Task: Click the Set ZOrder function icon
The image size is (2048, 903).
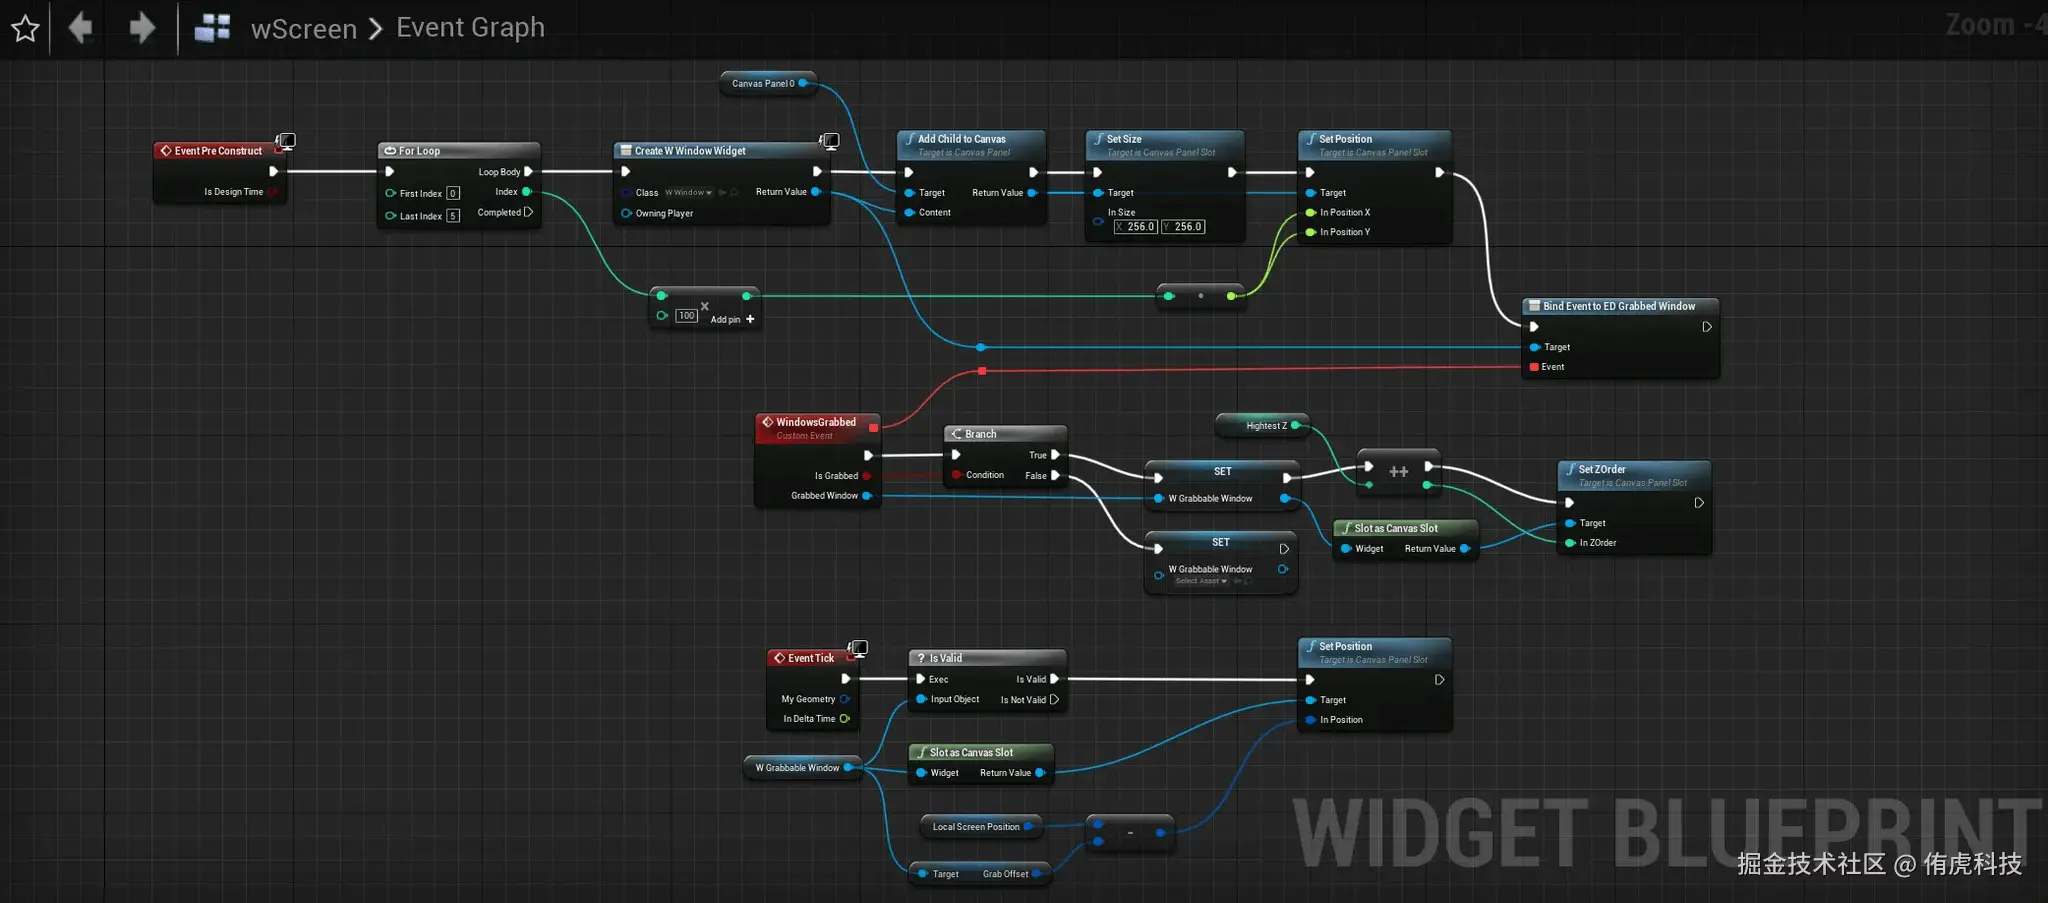Action: (x=1571, y=469)
